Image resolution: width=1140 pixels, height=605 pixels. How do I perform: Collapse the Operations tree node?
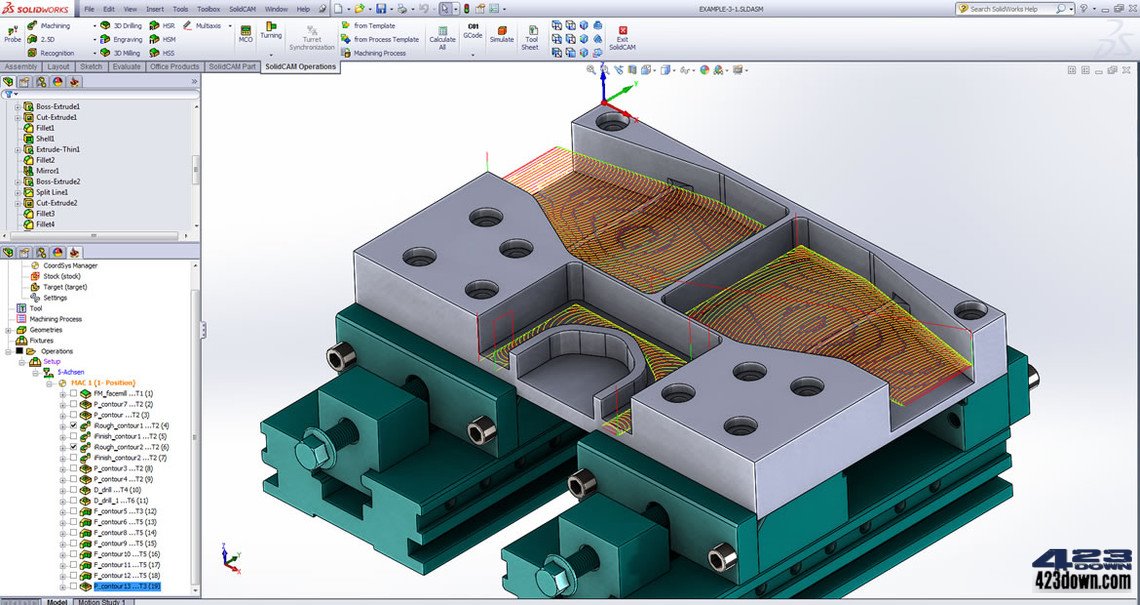[10, 351]
